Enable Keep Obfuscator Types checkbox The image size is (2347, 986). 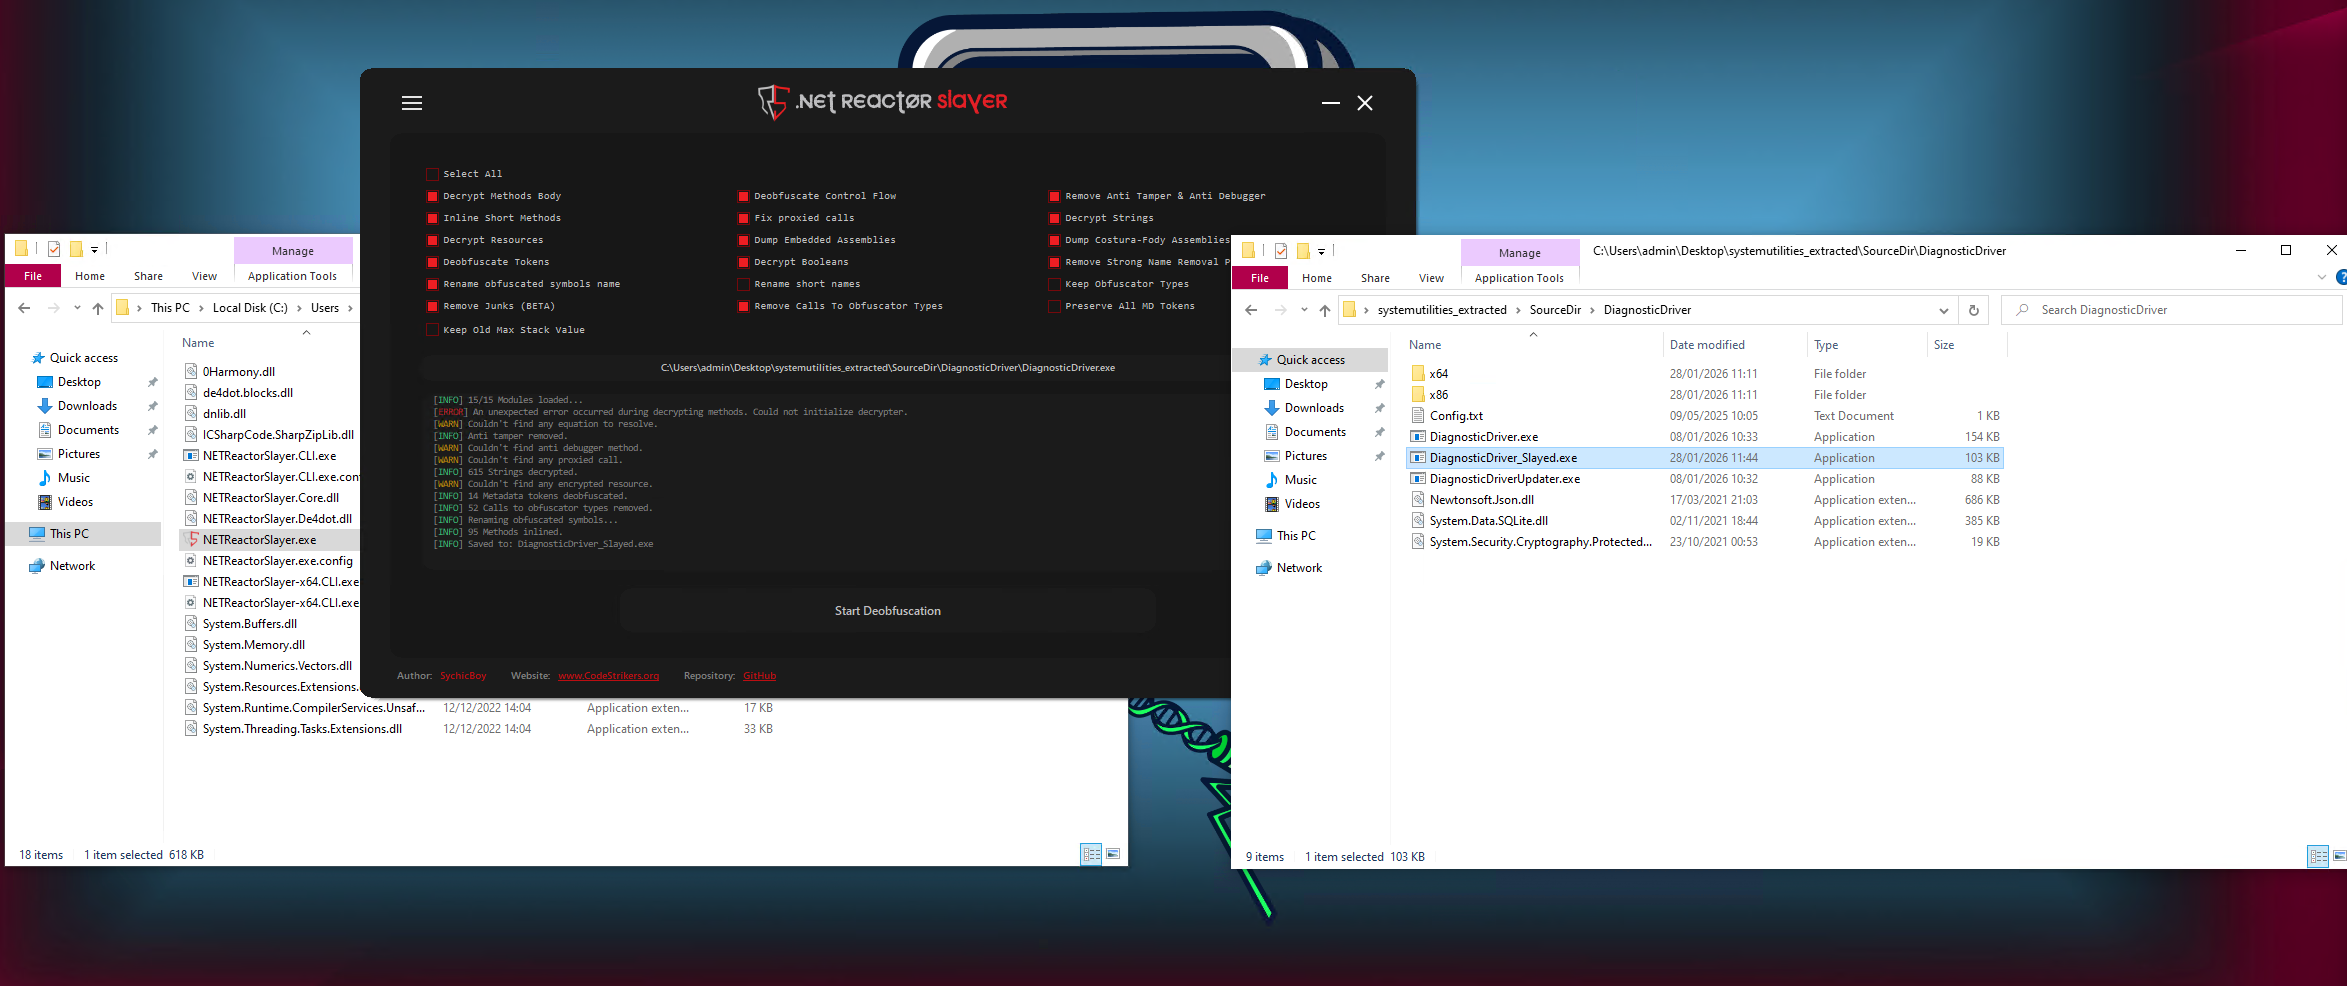click(1055, 284)
